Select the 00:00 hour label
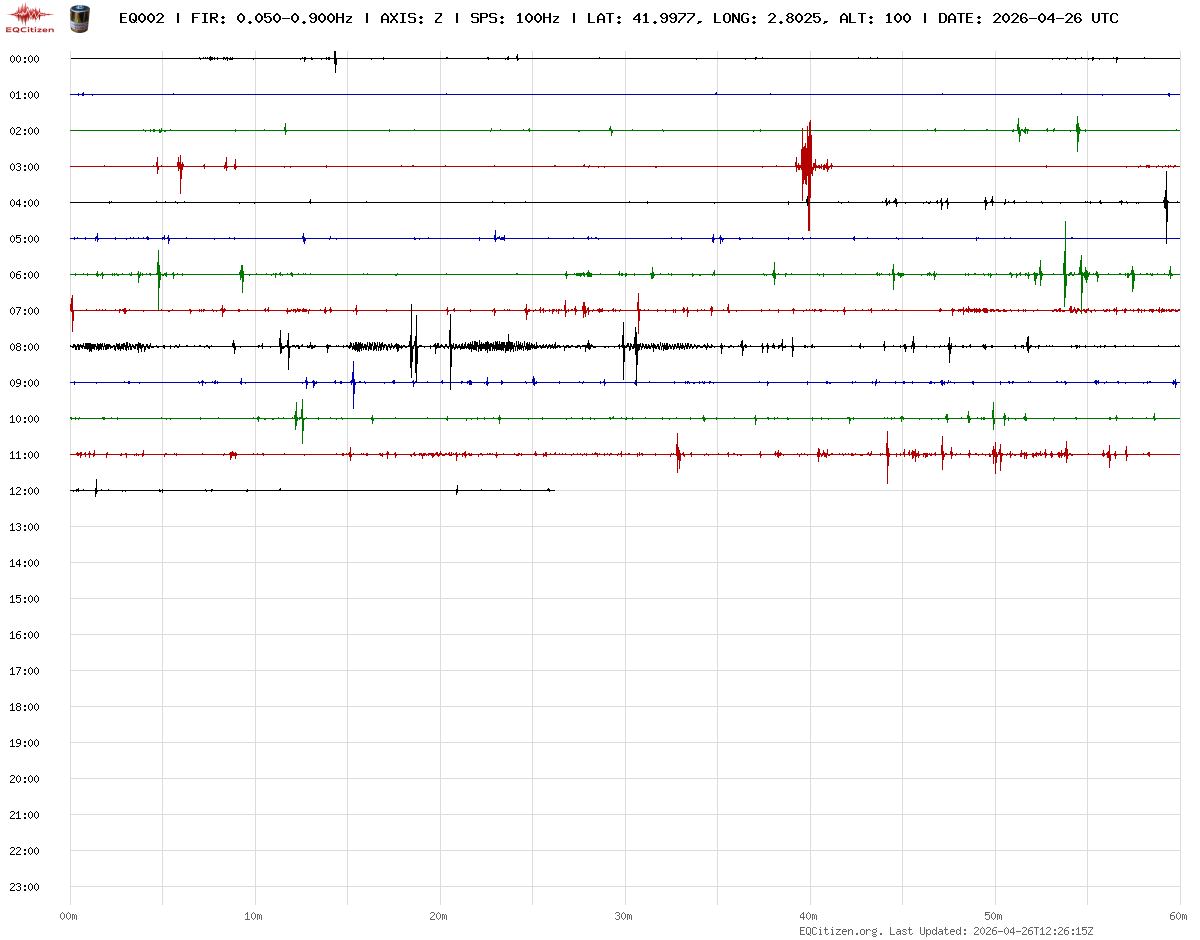 tap(24, 59)
